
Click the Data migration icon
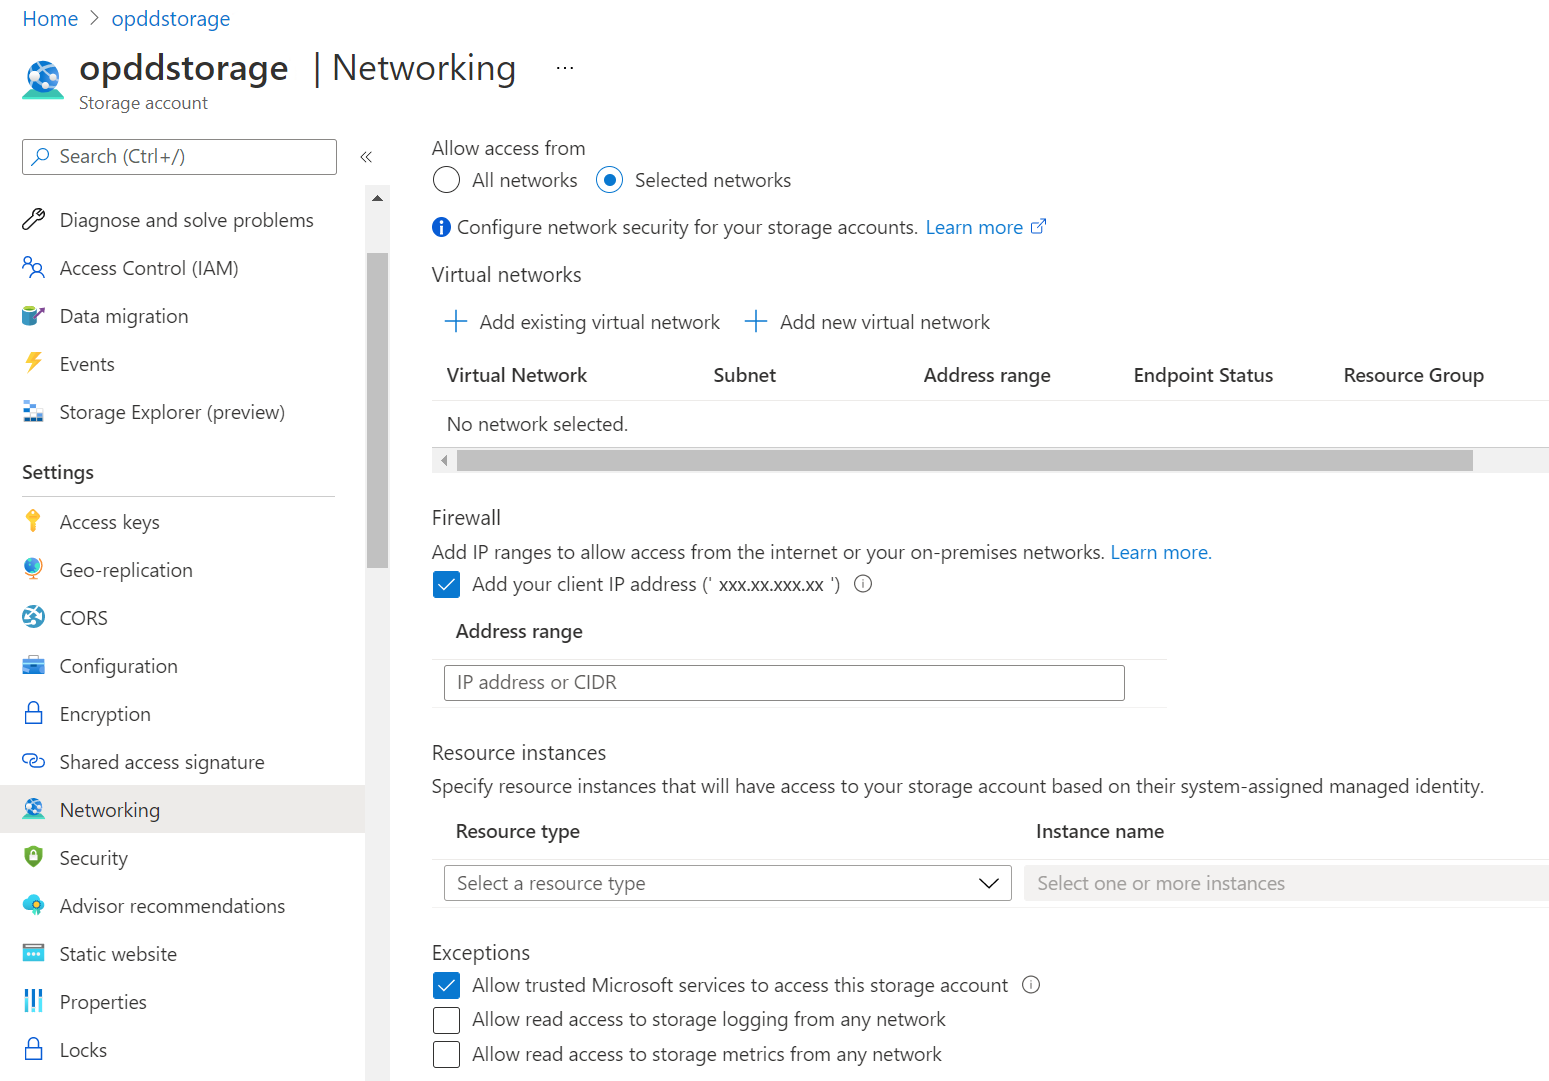point(33,316)
